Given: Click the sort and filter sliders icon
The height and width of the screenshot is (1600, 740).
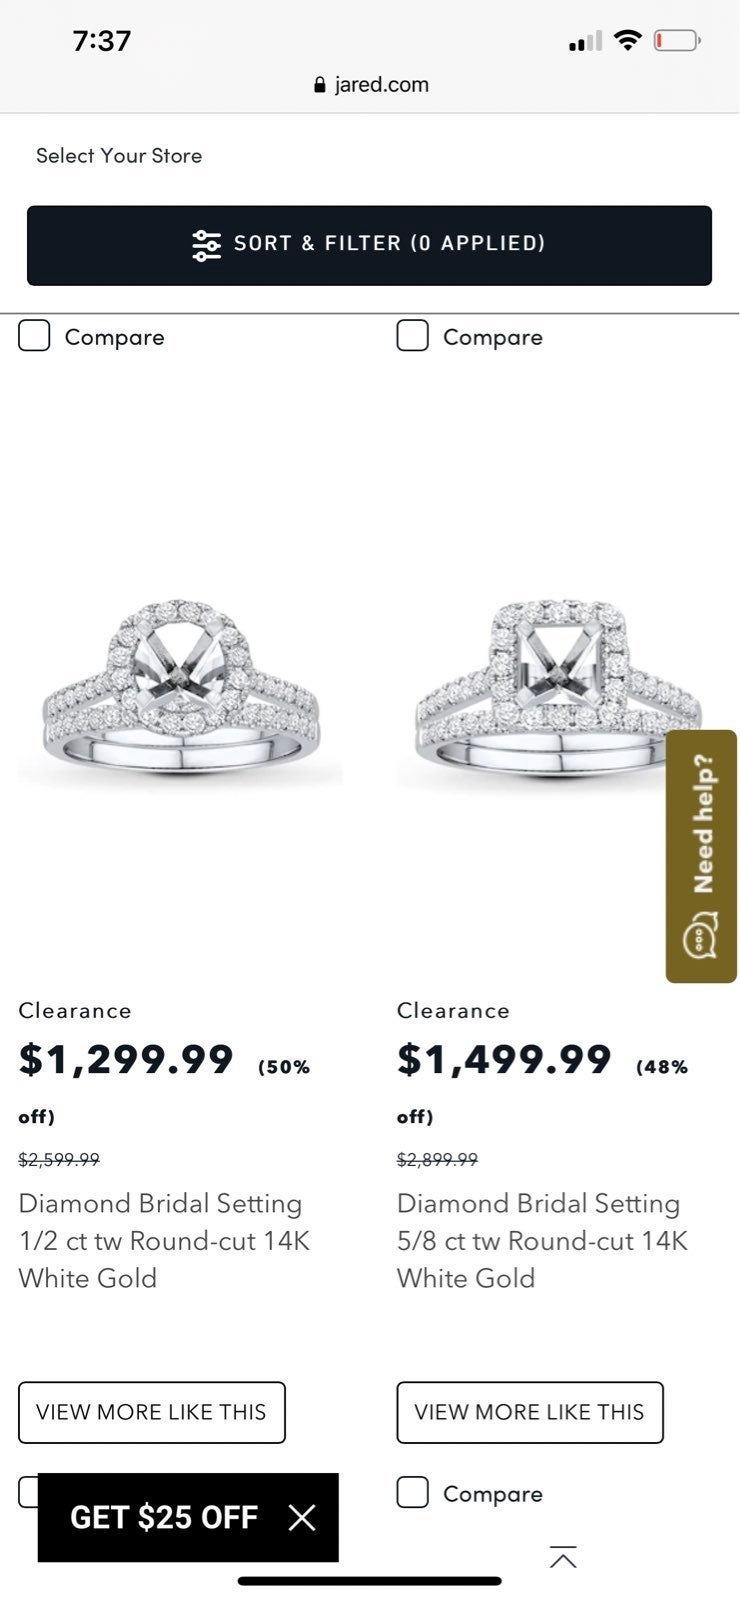Looking at the screenshot, I should tap(207, 245).
